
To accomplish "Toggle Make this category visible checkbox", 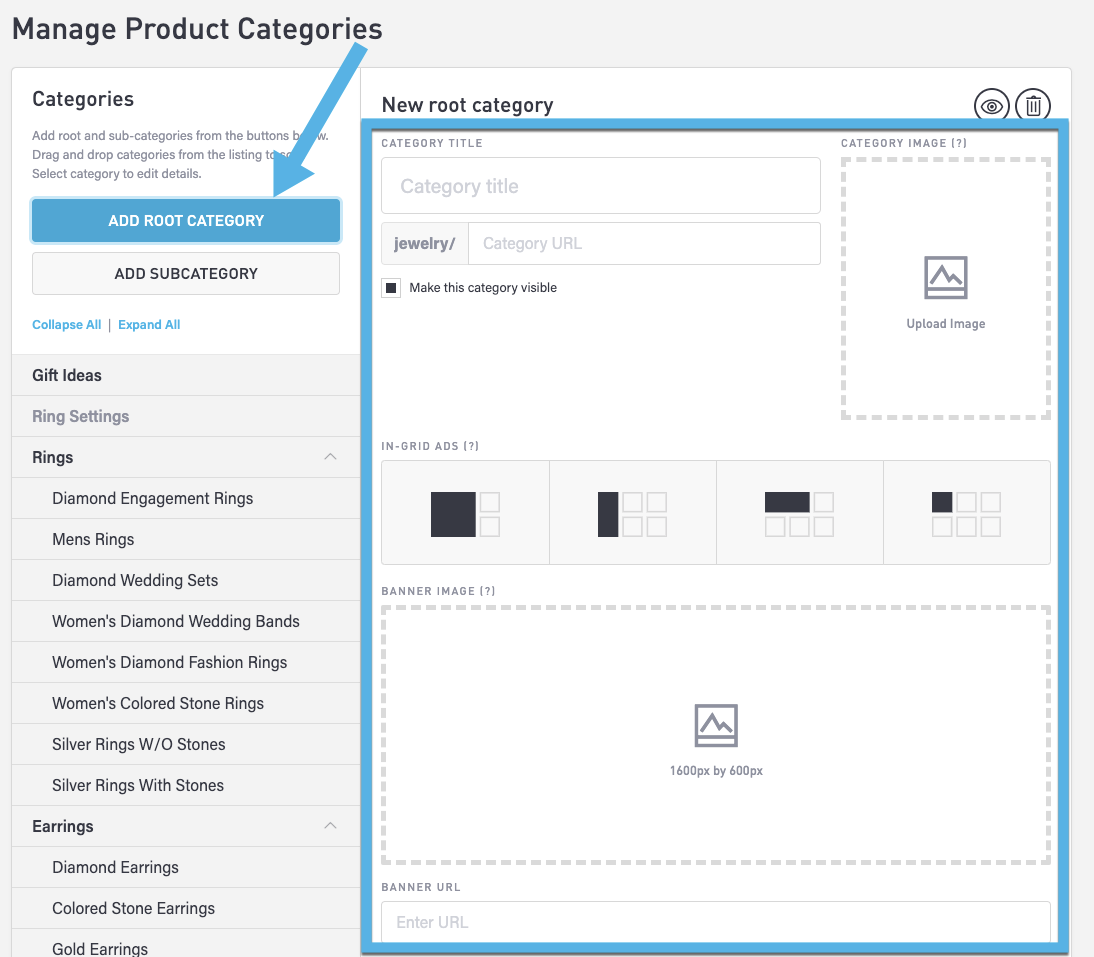I will (x=391, y=288).
